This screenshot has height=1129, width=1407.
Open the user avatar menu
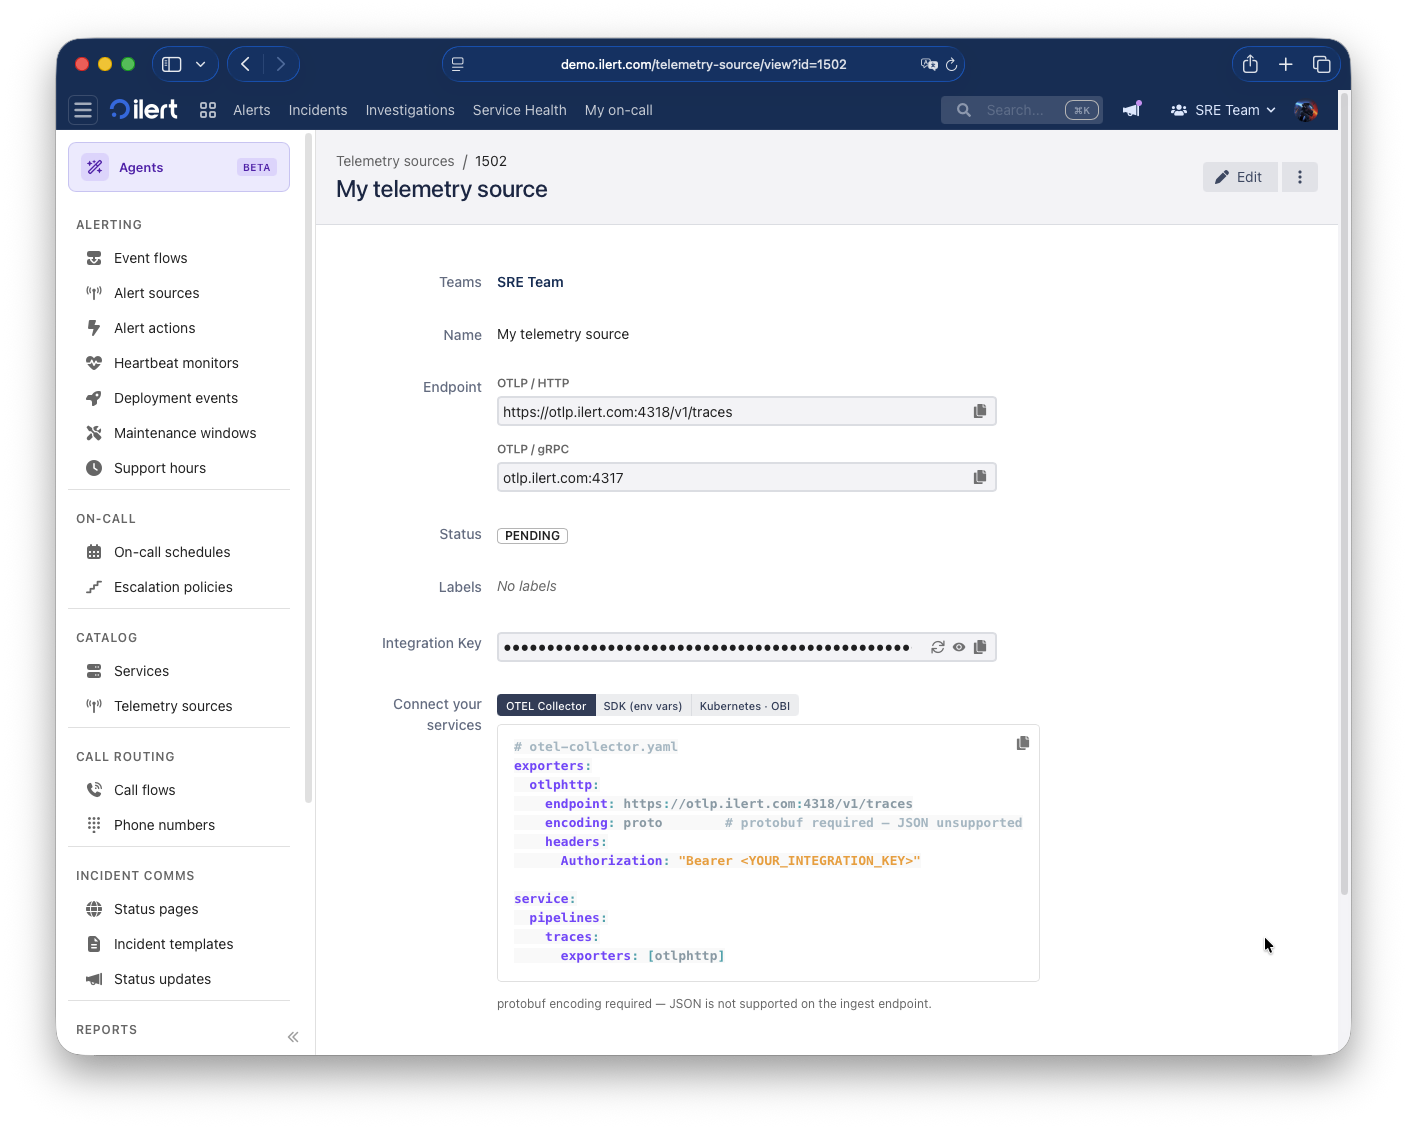pyautogui.click(x=1306, y=110)
